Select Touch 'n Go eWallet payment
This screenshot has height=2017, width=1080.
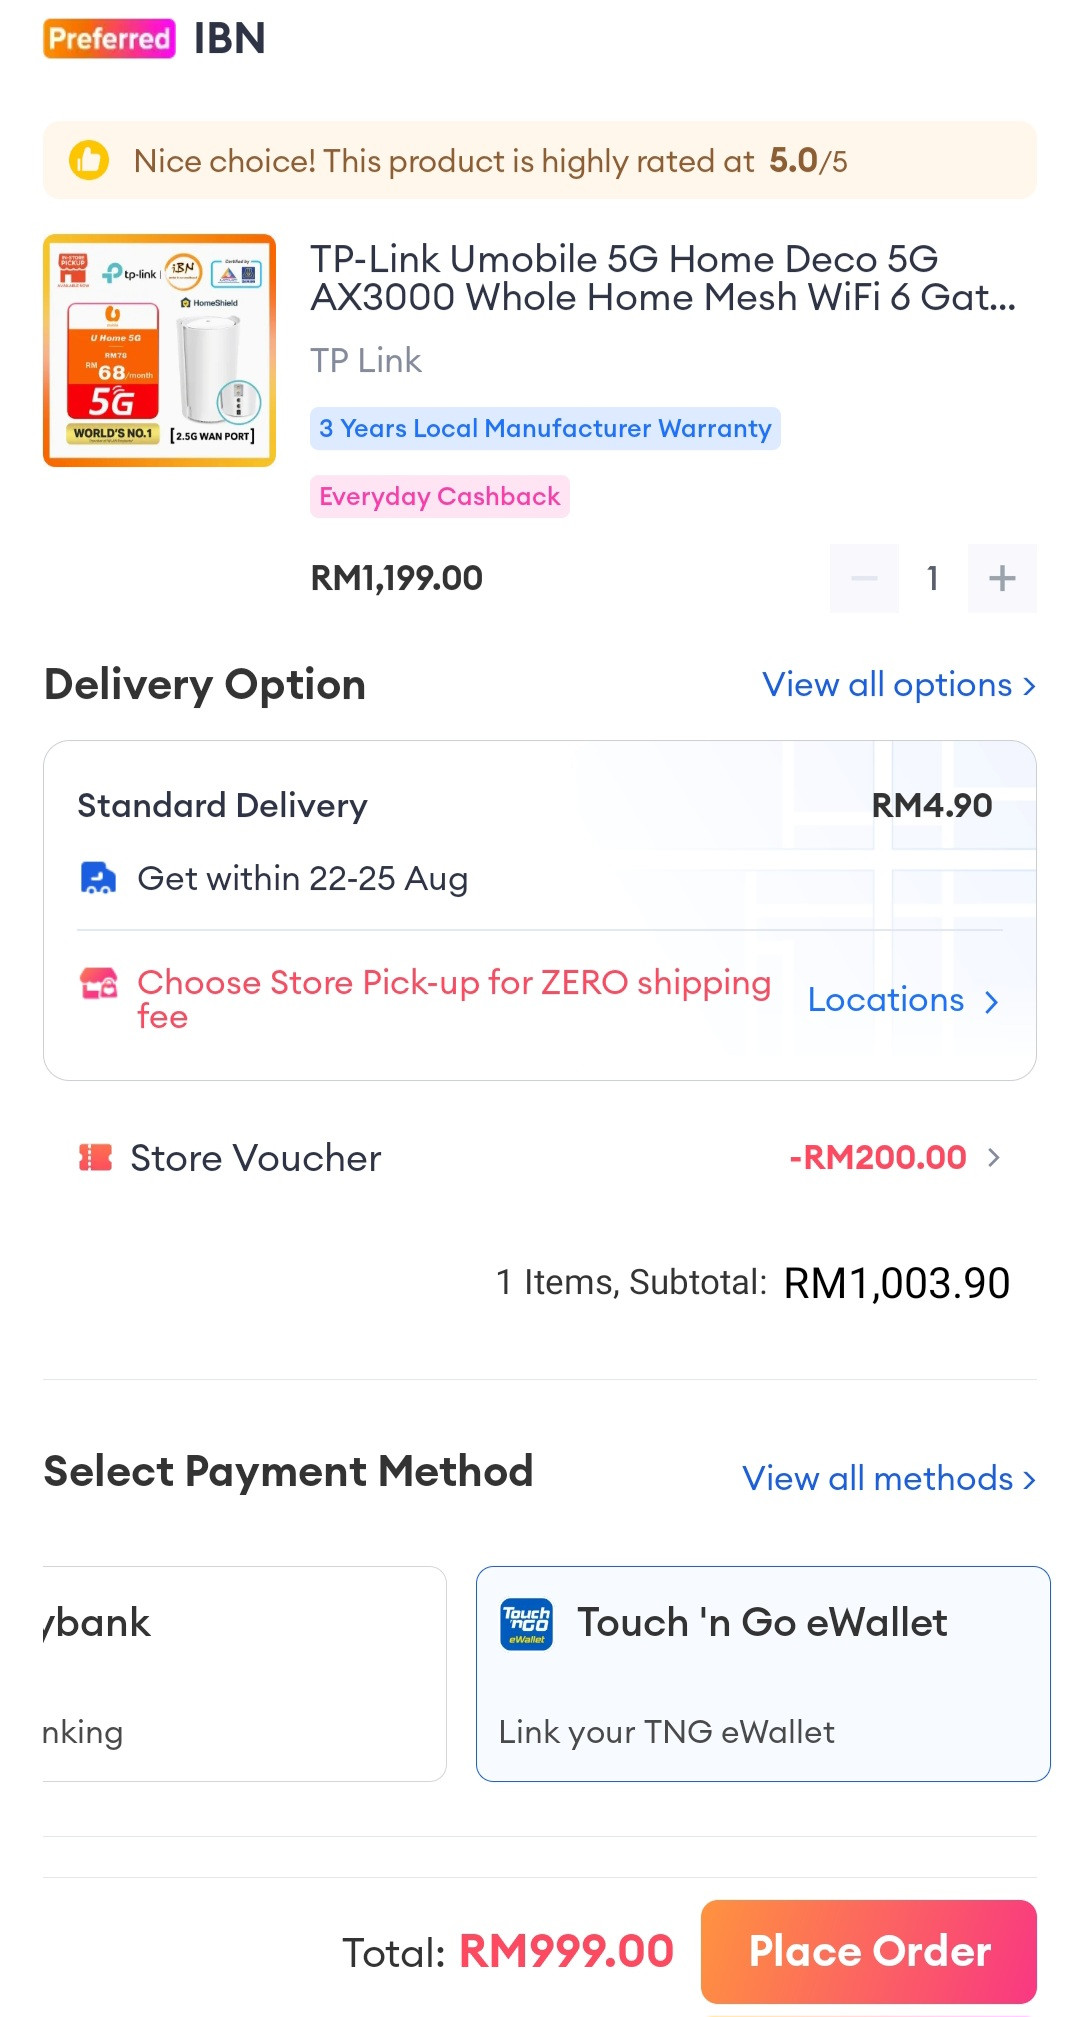pos(762,1673)
